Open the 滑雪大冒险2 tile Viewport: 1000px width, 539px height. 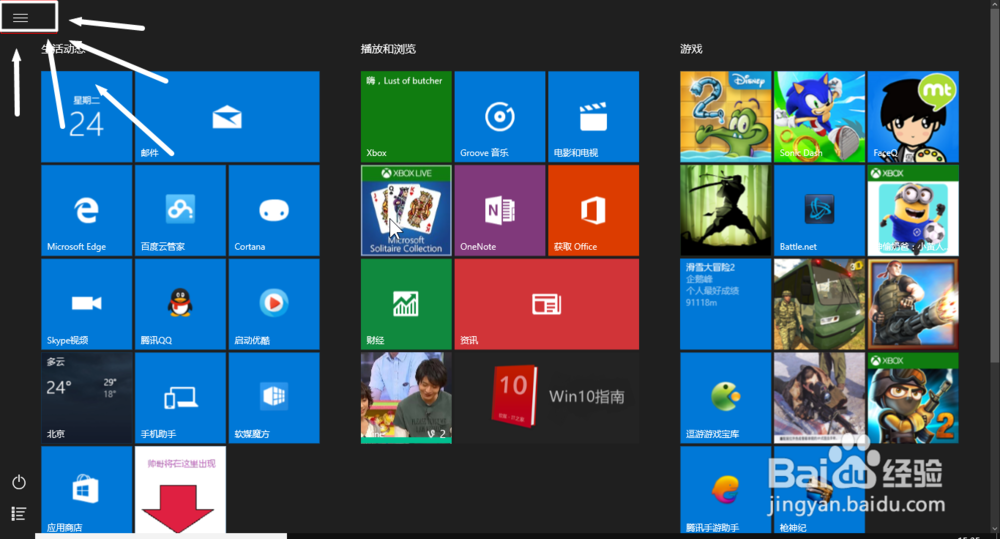point(726,304)
